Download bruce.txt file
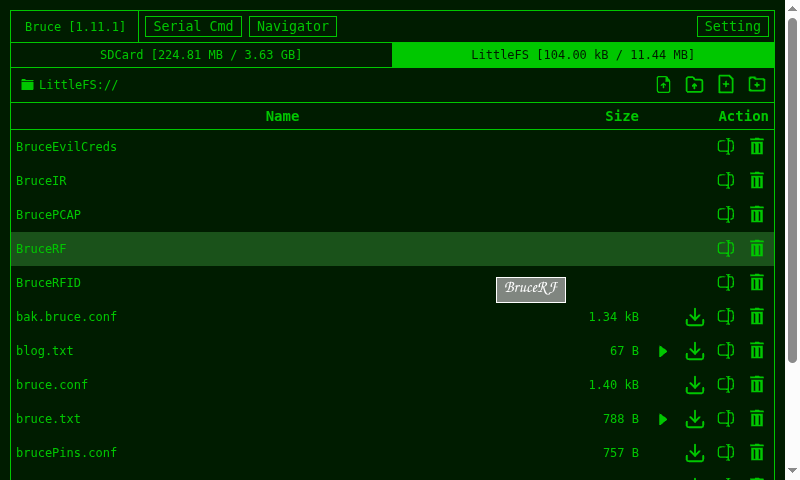Viewport: 800px width, 480px height. (x=695, y=419)
